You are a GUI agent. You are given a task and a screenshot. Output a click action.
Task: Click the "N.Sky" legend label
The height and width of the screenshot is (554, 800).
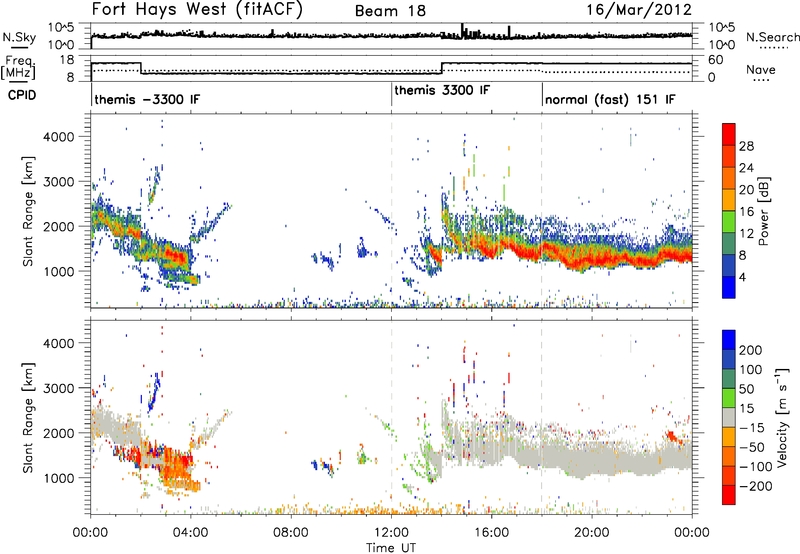point(19,37)
